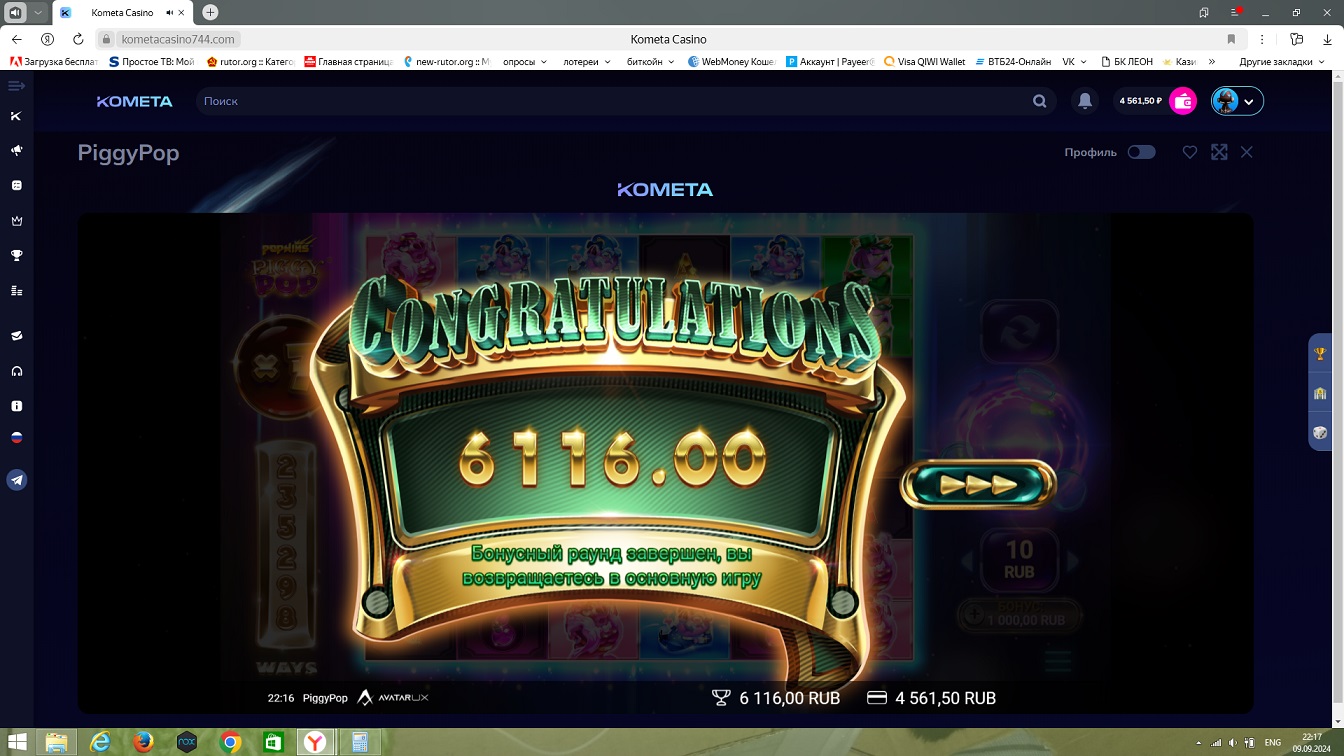
Task: Click the KOMETA logo in the header
Action: point(134,101)
